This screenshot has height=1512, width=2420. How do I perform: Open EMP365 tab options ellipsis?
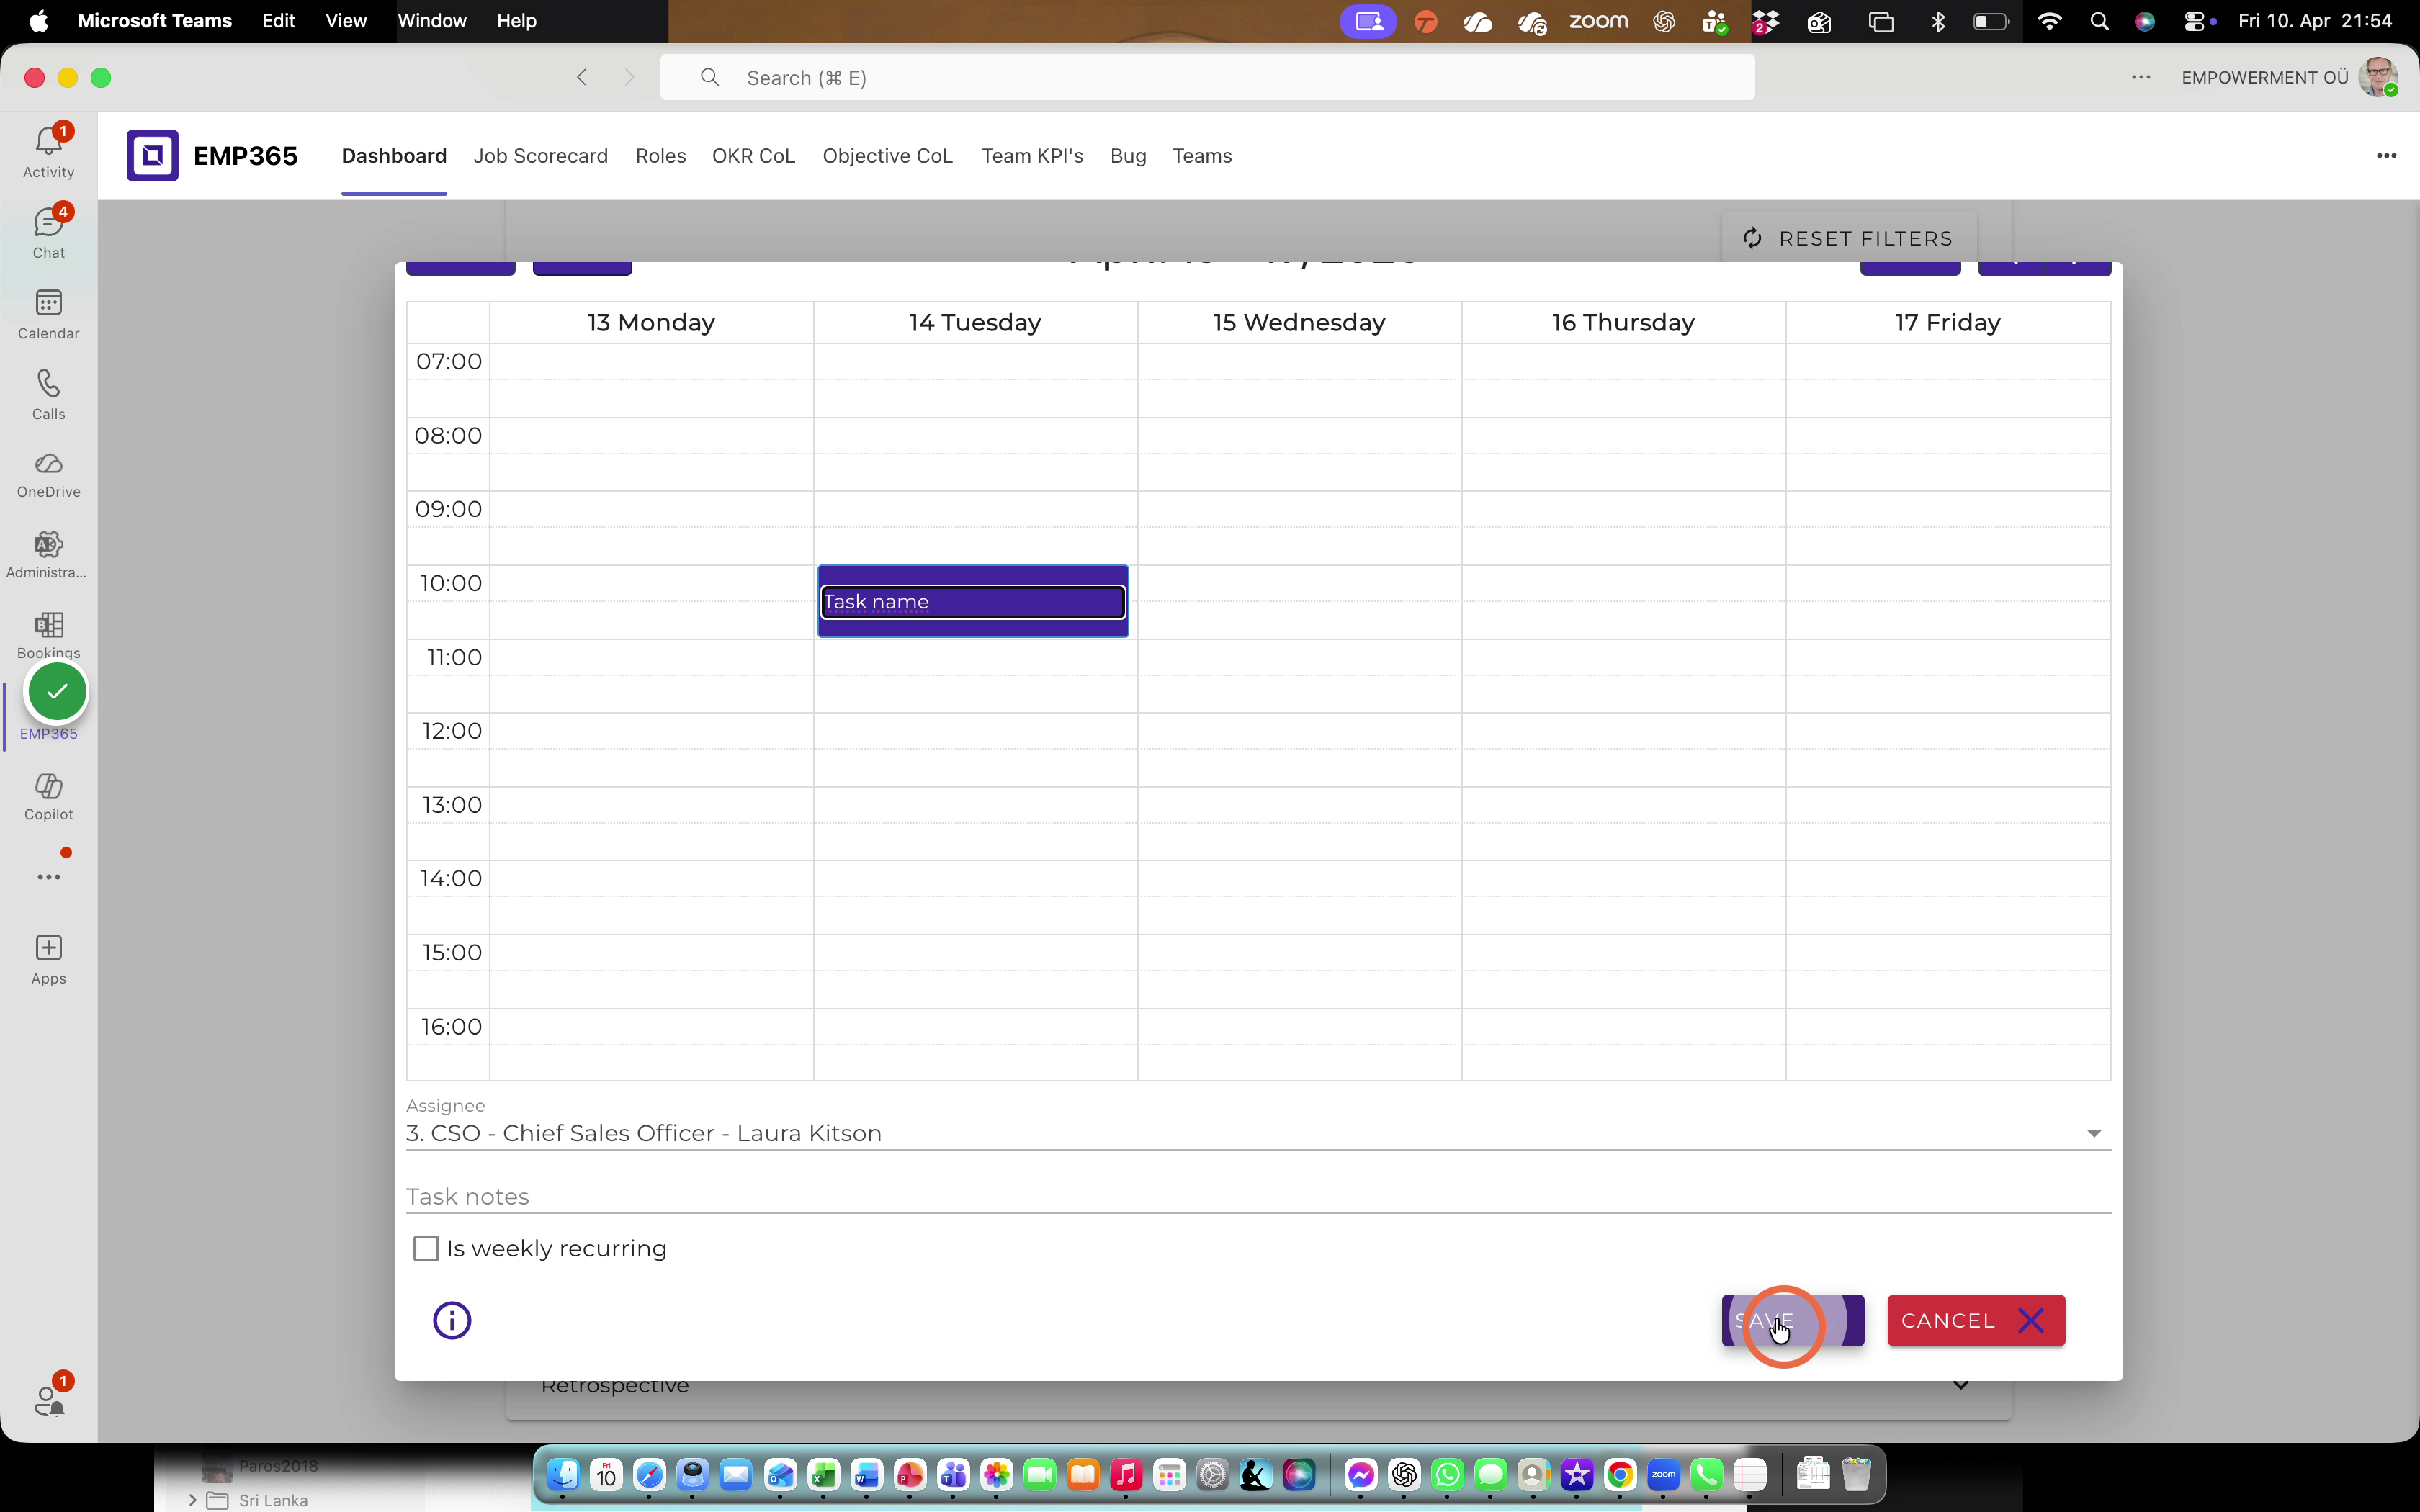(2386, 155)
